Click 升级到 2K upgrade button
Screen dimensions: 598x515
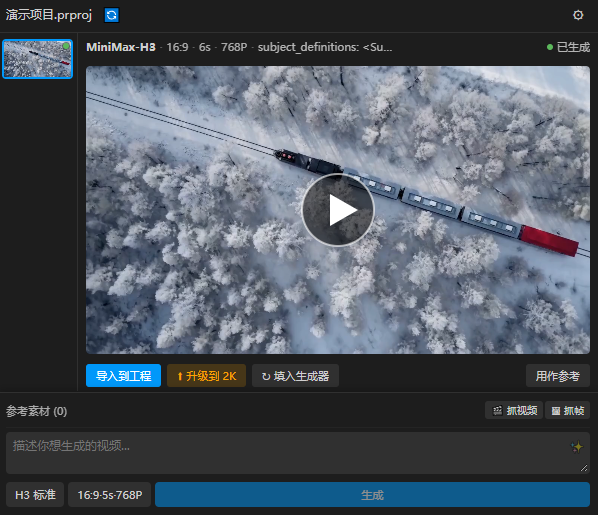[206, 376]
